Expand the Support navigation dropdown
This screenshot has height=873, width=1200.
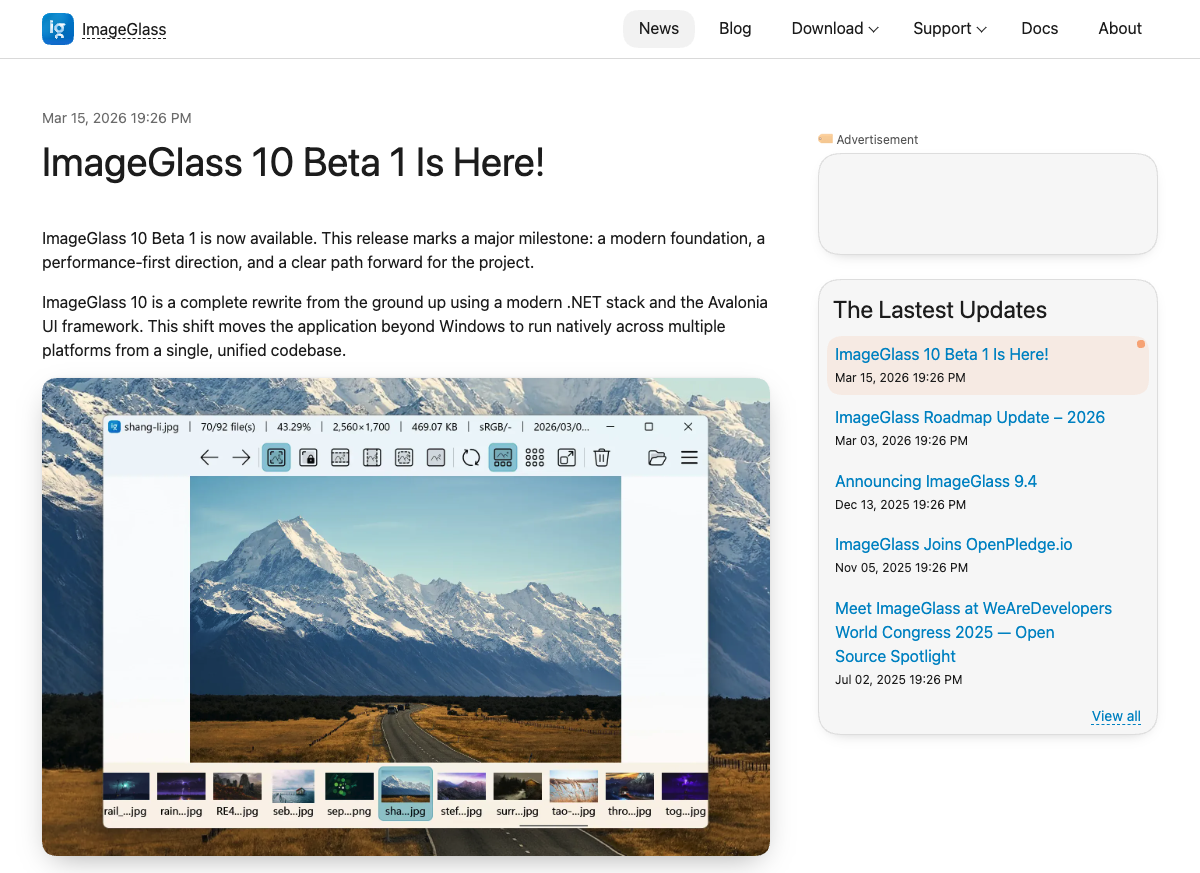pos(949,28)
